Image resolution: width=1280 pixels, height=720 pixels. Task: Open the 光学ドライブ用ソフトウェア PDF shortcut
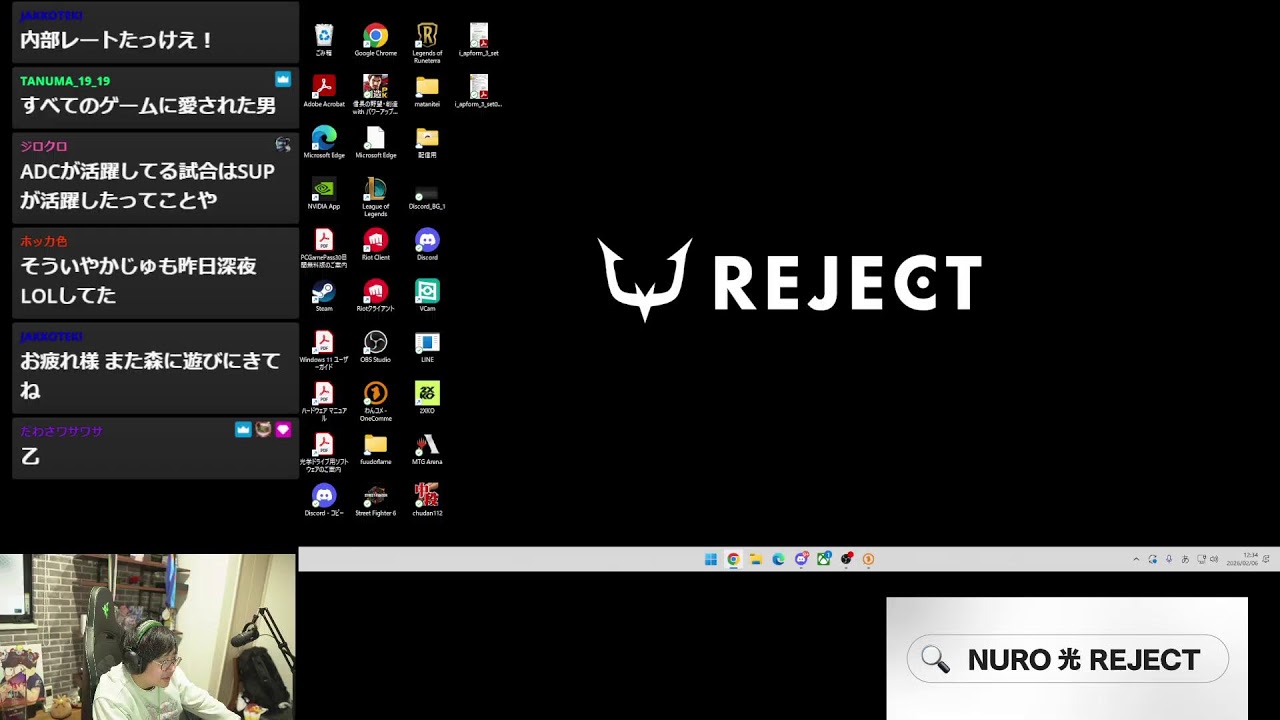[x=324, y=452]
